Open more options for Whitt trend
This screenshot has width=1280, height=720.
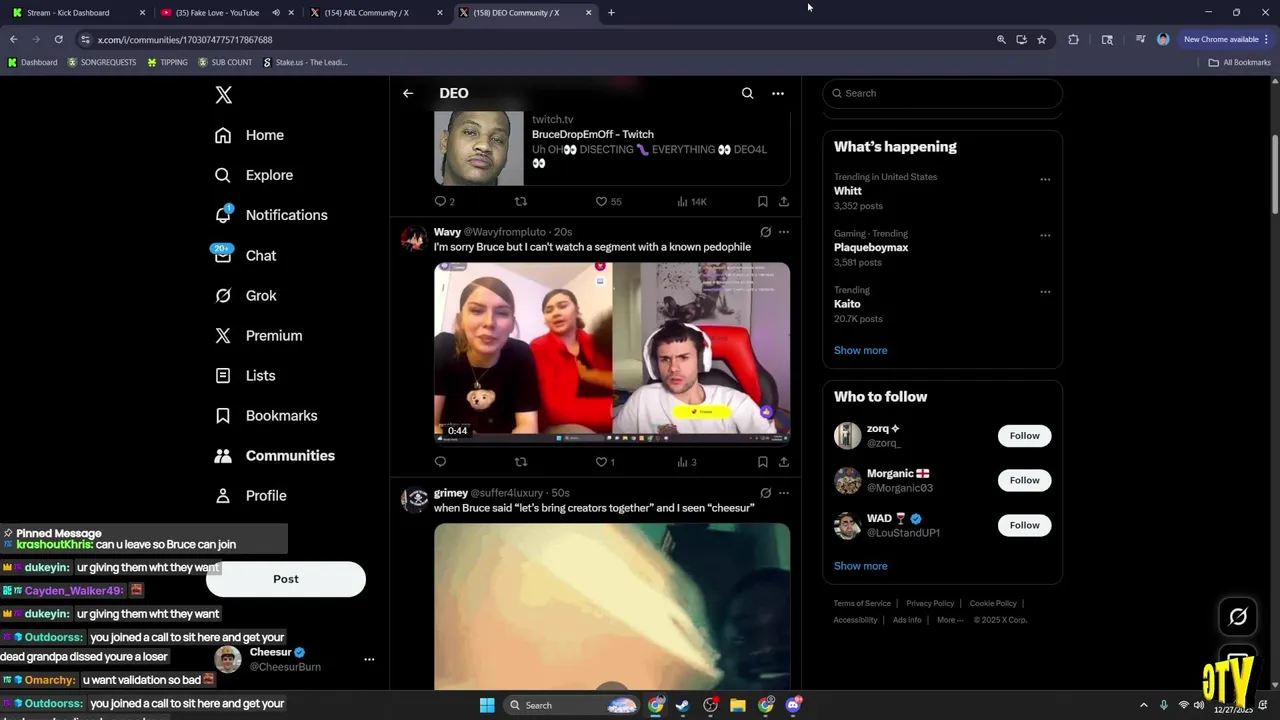1045,180
